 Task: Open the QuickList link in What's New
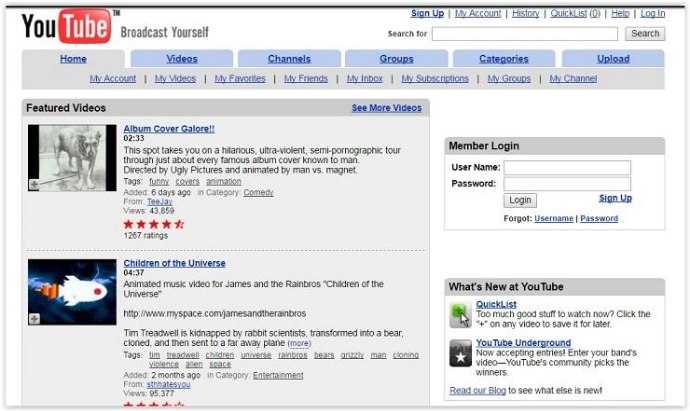point(496,304)
